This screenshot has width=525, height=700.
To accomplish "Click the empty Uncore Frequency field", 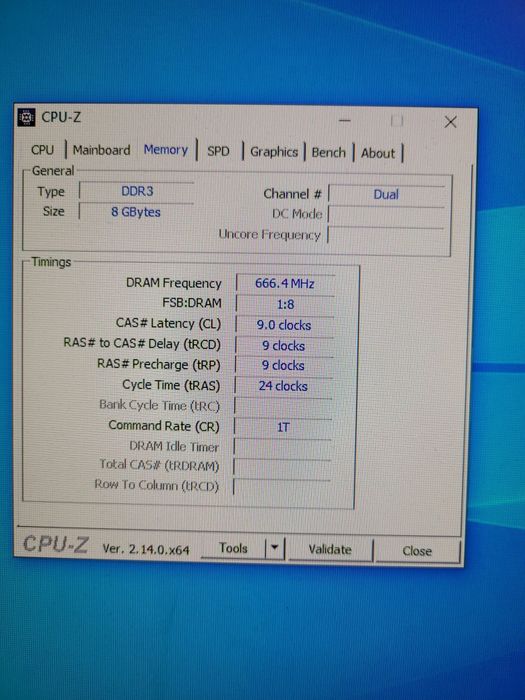I will [386, 235].
